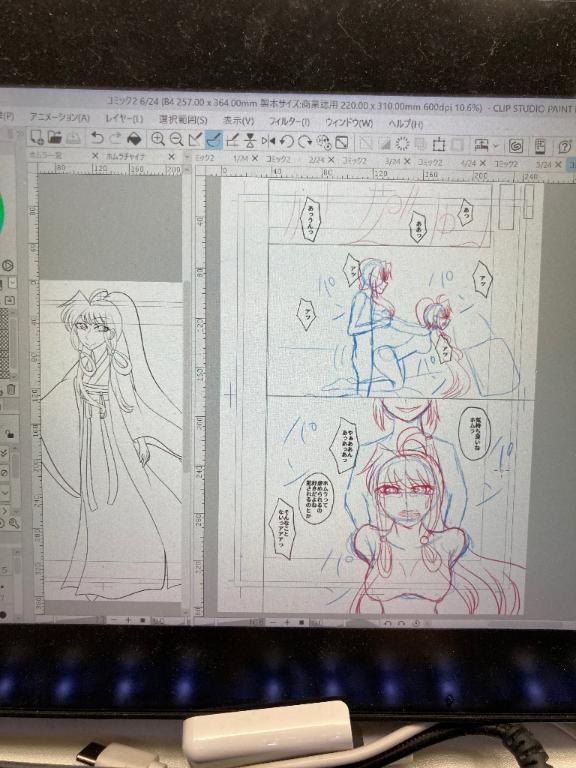Click the scale/rotate transform icon
576x768 pixels.
point(195,140)
